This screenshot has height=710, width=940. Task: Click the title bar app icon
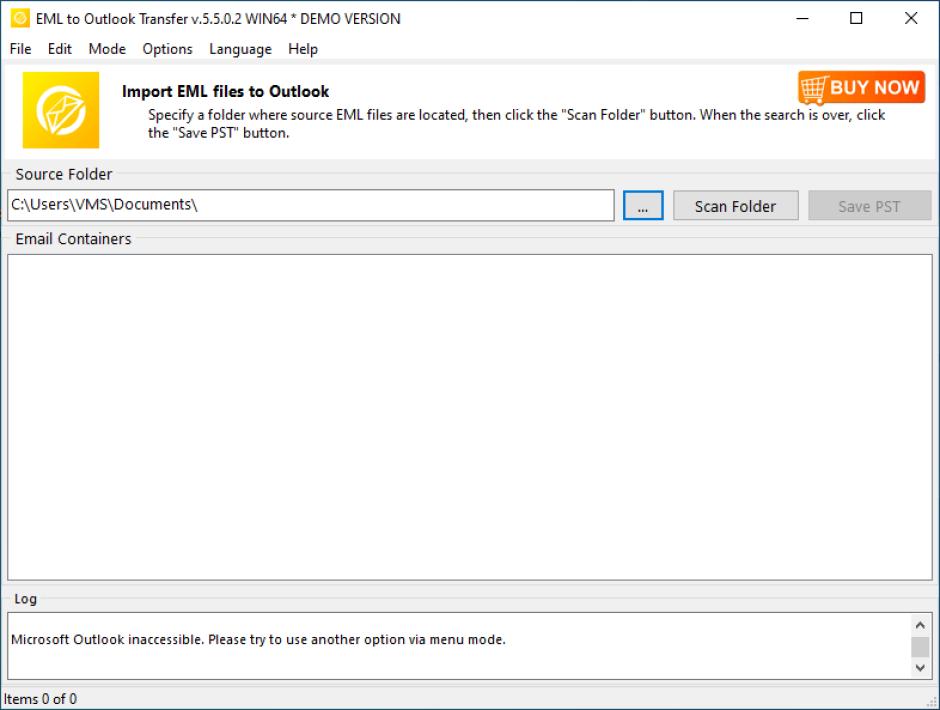[20, 18]
